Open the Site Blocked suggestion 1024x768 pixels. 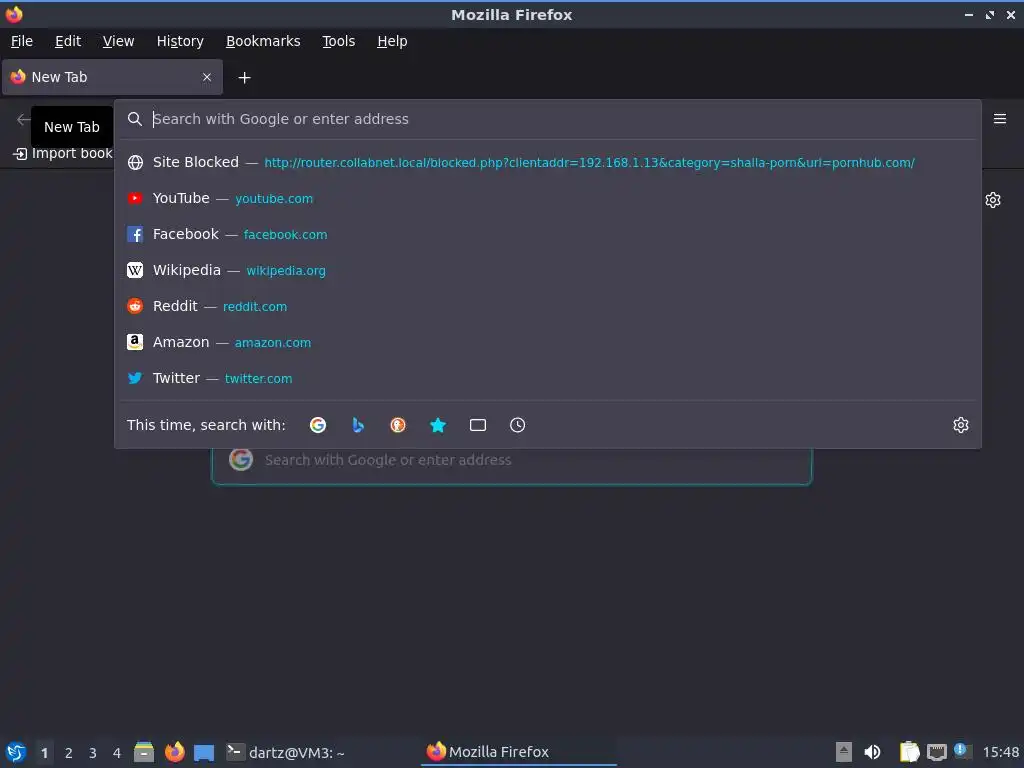547,162
